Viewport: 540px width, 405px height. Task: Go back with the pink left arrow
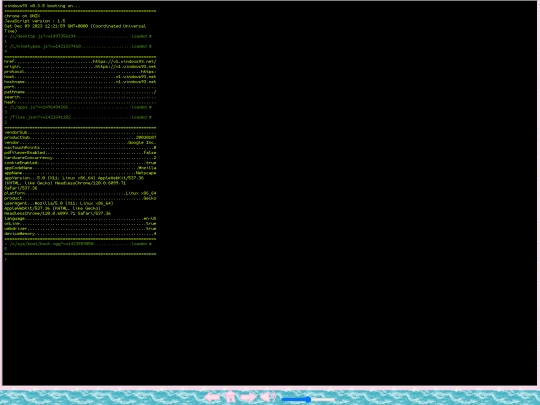pos(212,397)
